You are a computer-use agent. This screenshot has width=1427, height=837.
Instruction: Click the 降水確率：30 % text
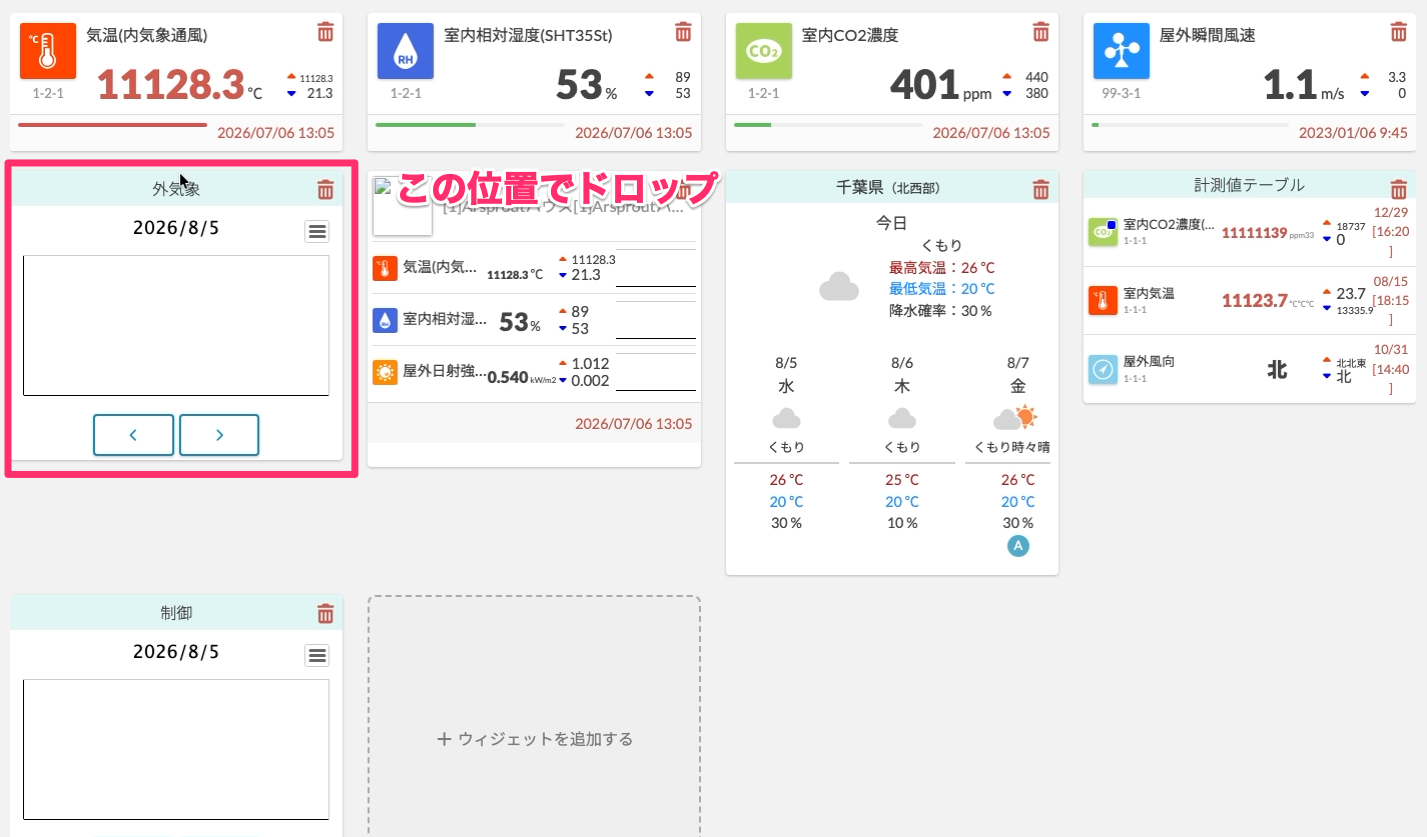(x=940, y=311)
